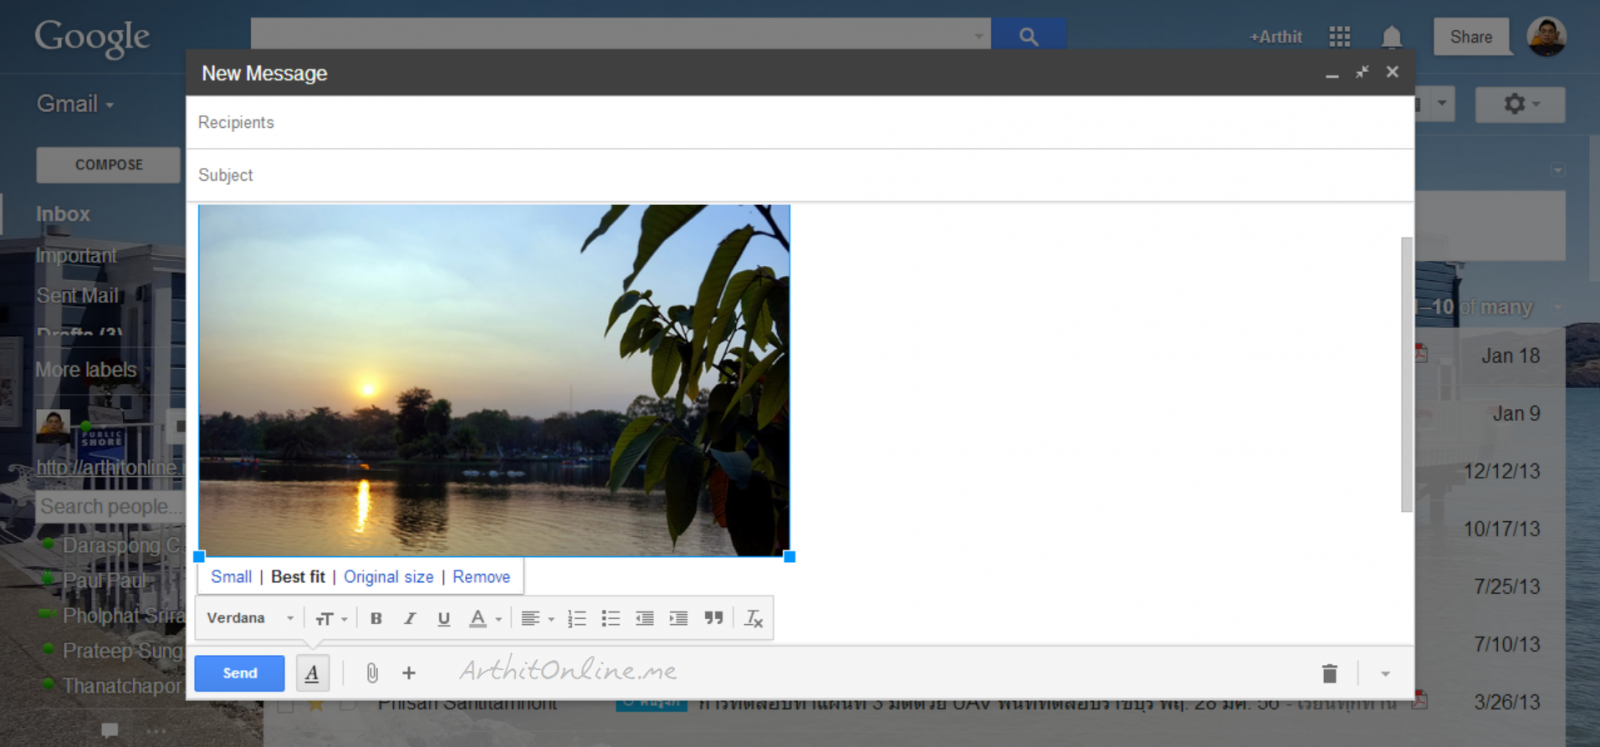Increase the indent
Image resolution: width=1600 pixels, height=747 pixels.
click(x=679, y=618)
